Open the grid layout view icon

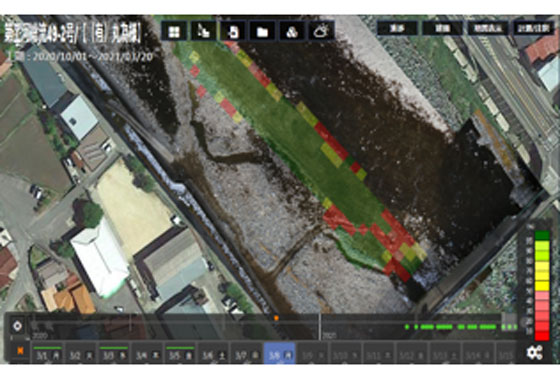[174, 31]
